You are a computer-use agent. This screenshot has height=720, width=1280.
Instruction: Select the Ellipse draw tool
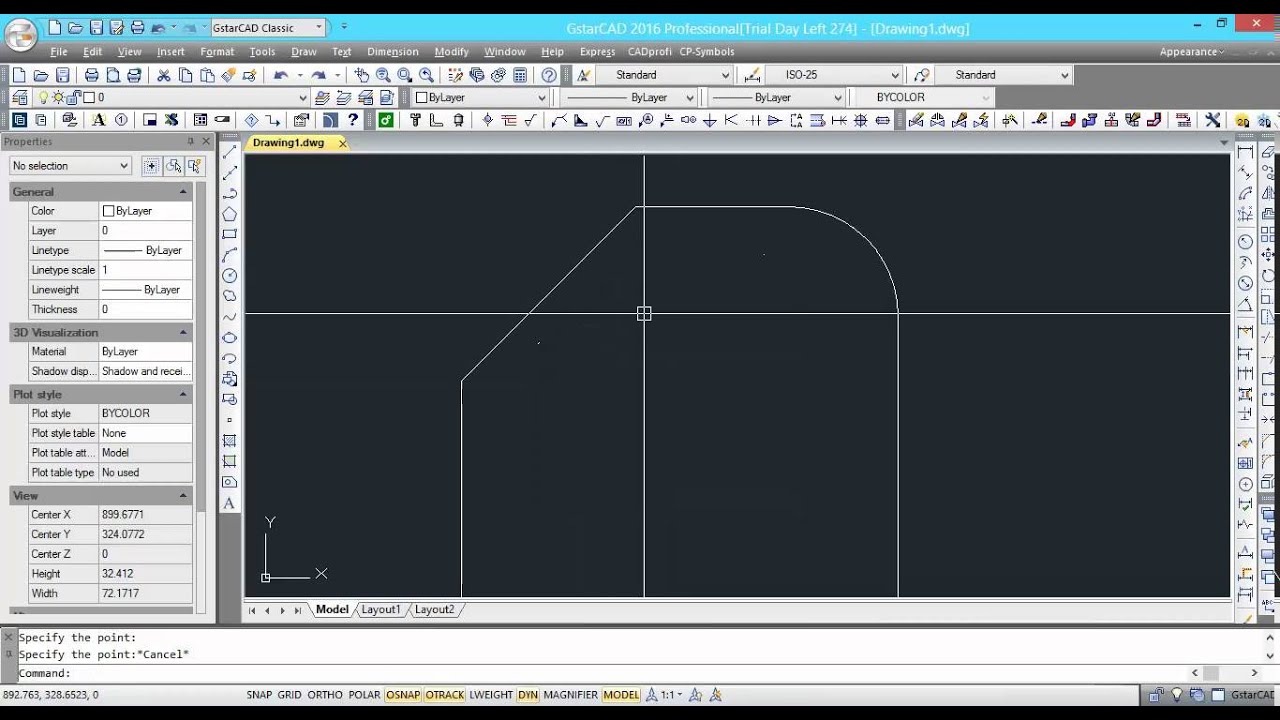pyautogui.click(x=230, y=338)
